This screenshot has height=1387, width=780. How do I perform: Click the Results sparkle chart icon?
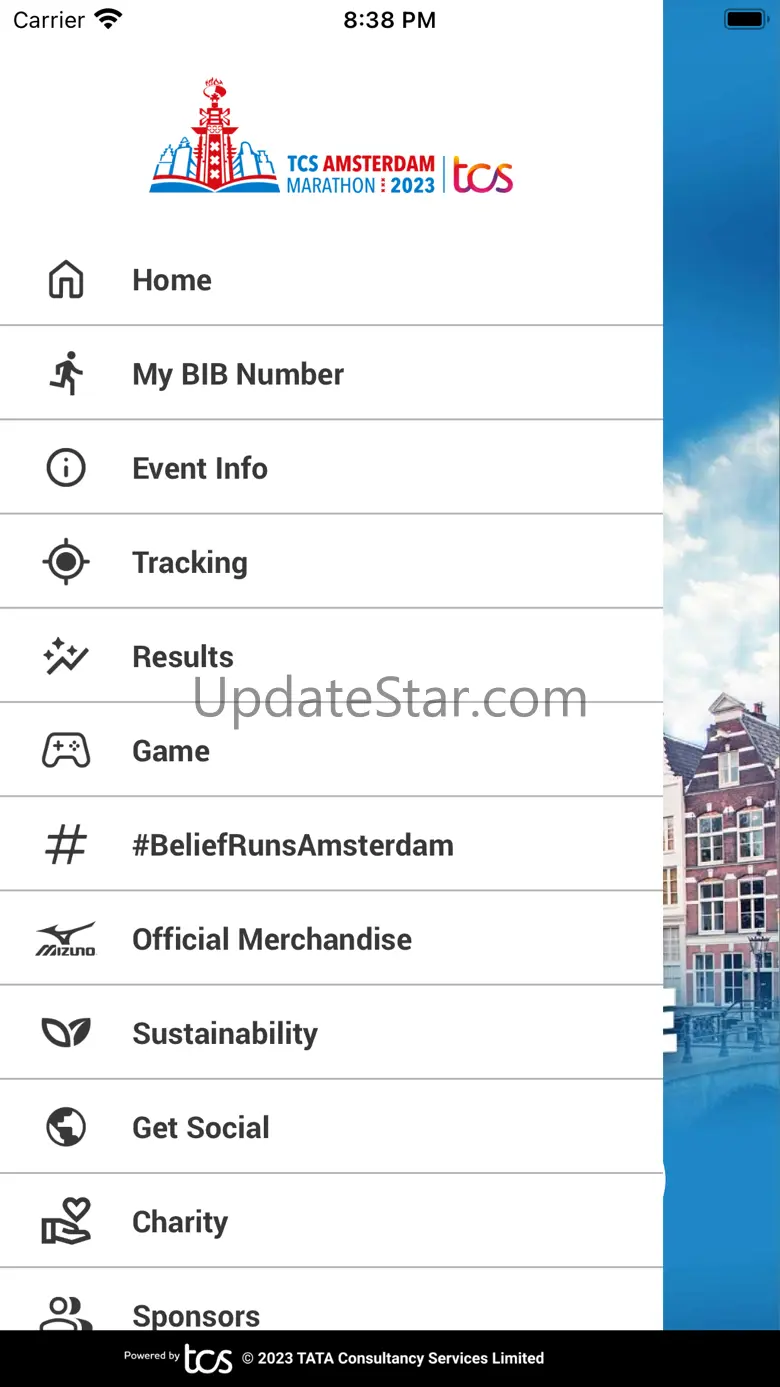coord(66,656)
